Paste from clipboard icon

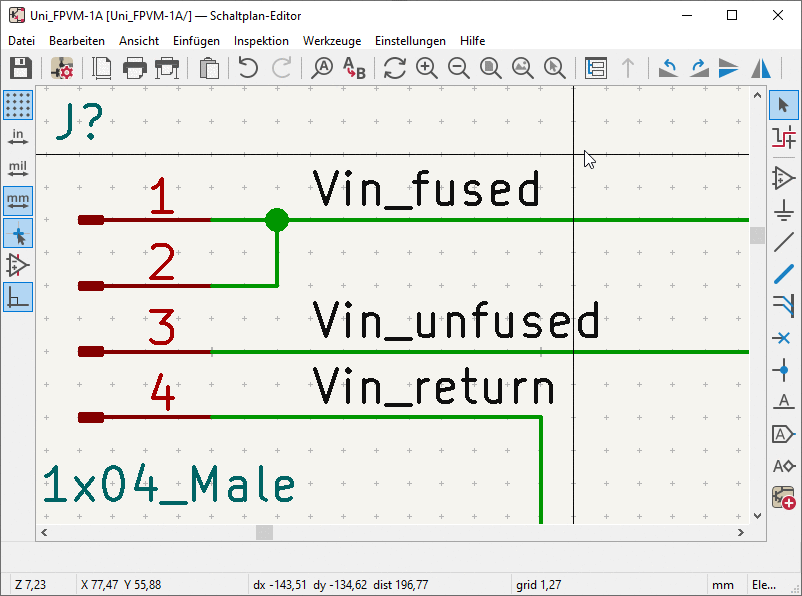pyautogui.click(x=209, y=68)
